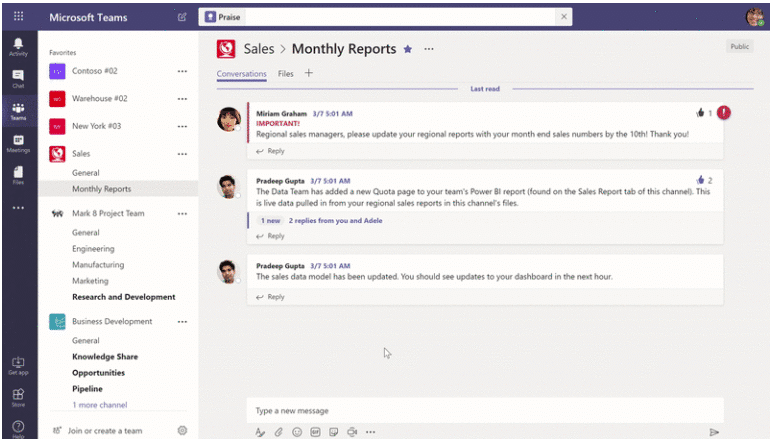
Task: Open more options for Business Development
Action: (182, 322)
